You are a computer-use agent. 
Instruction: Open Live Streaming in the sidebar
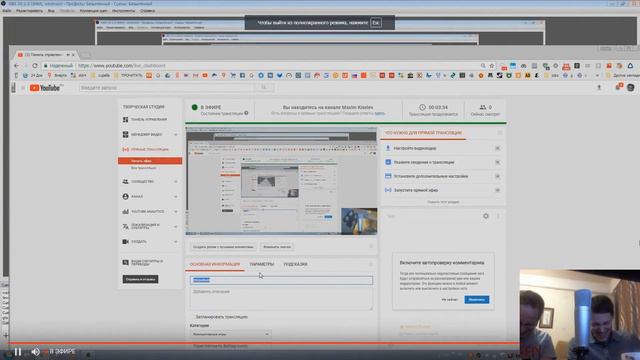coord(145,149)
